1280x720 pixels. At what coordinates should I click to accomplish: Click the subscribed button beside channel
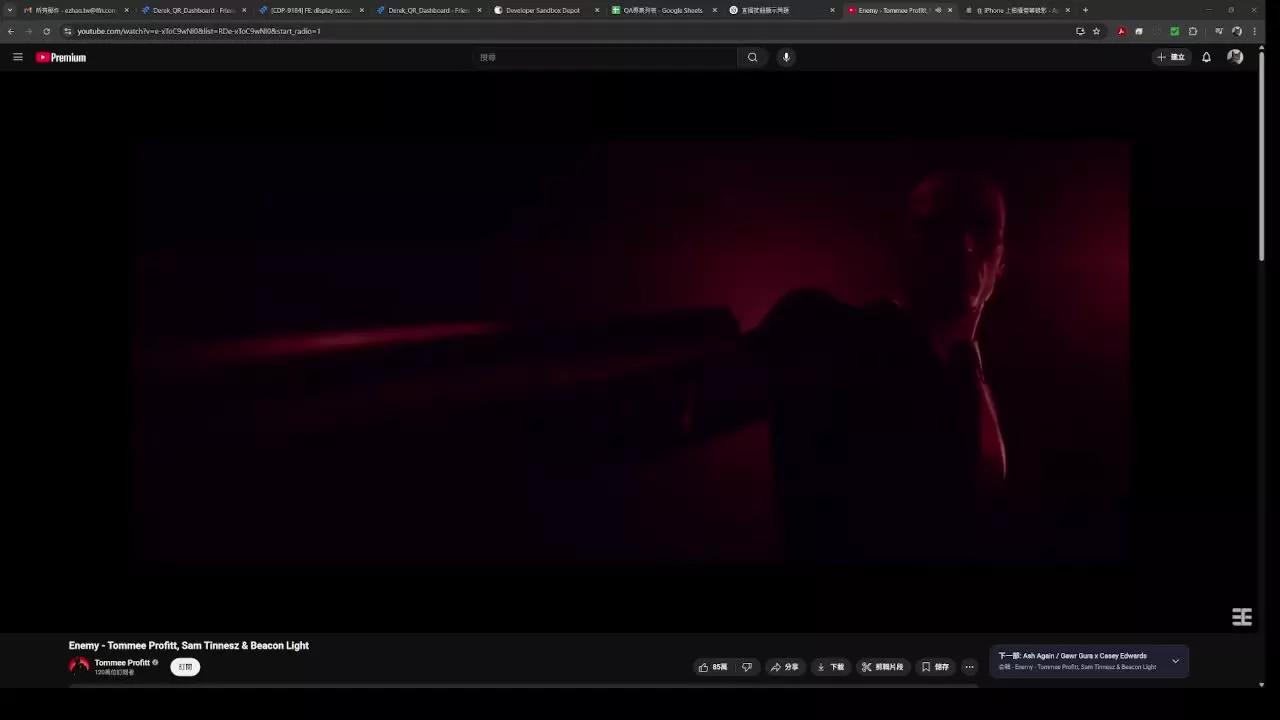click(x=185, y=667)
